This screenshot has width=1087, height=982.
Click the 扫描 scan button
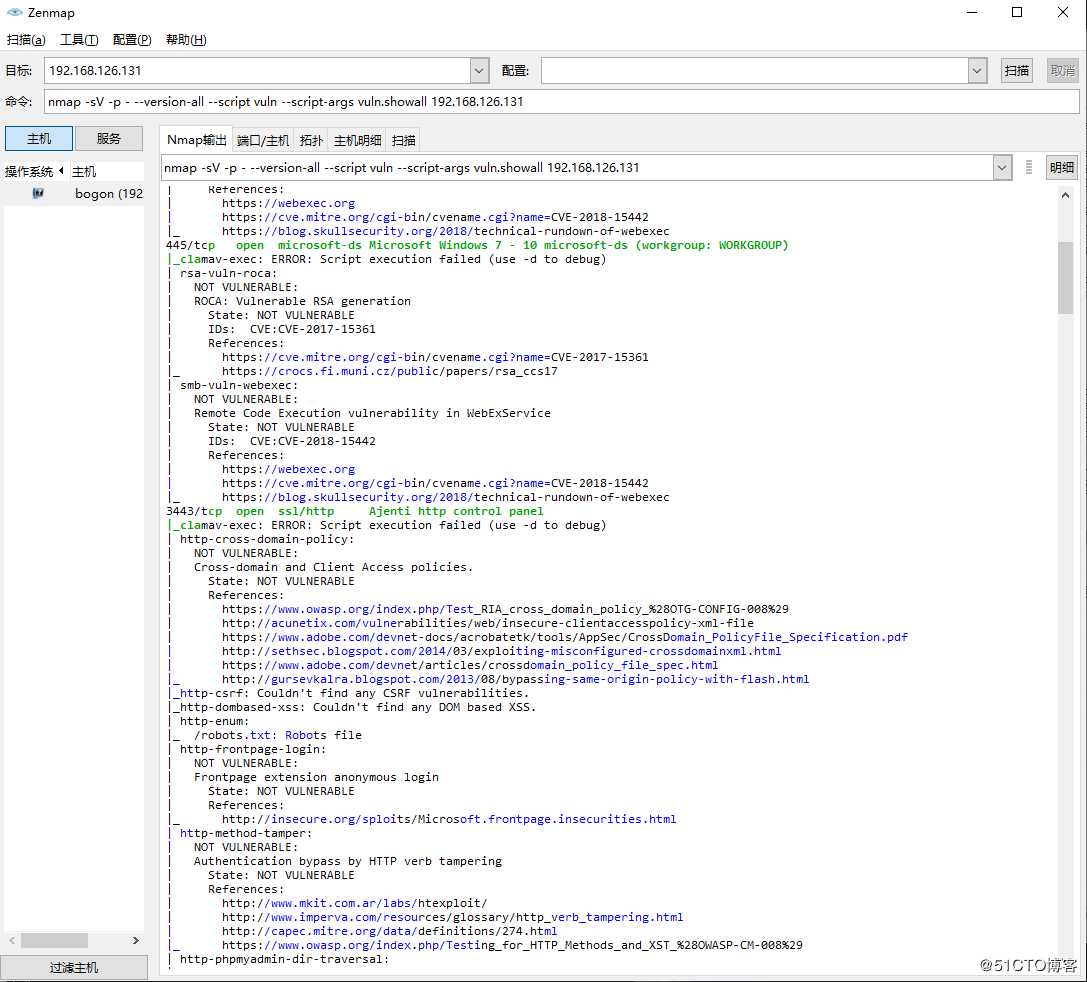pos(1017,71)
